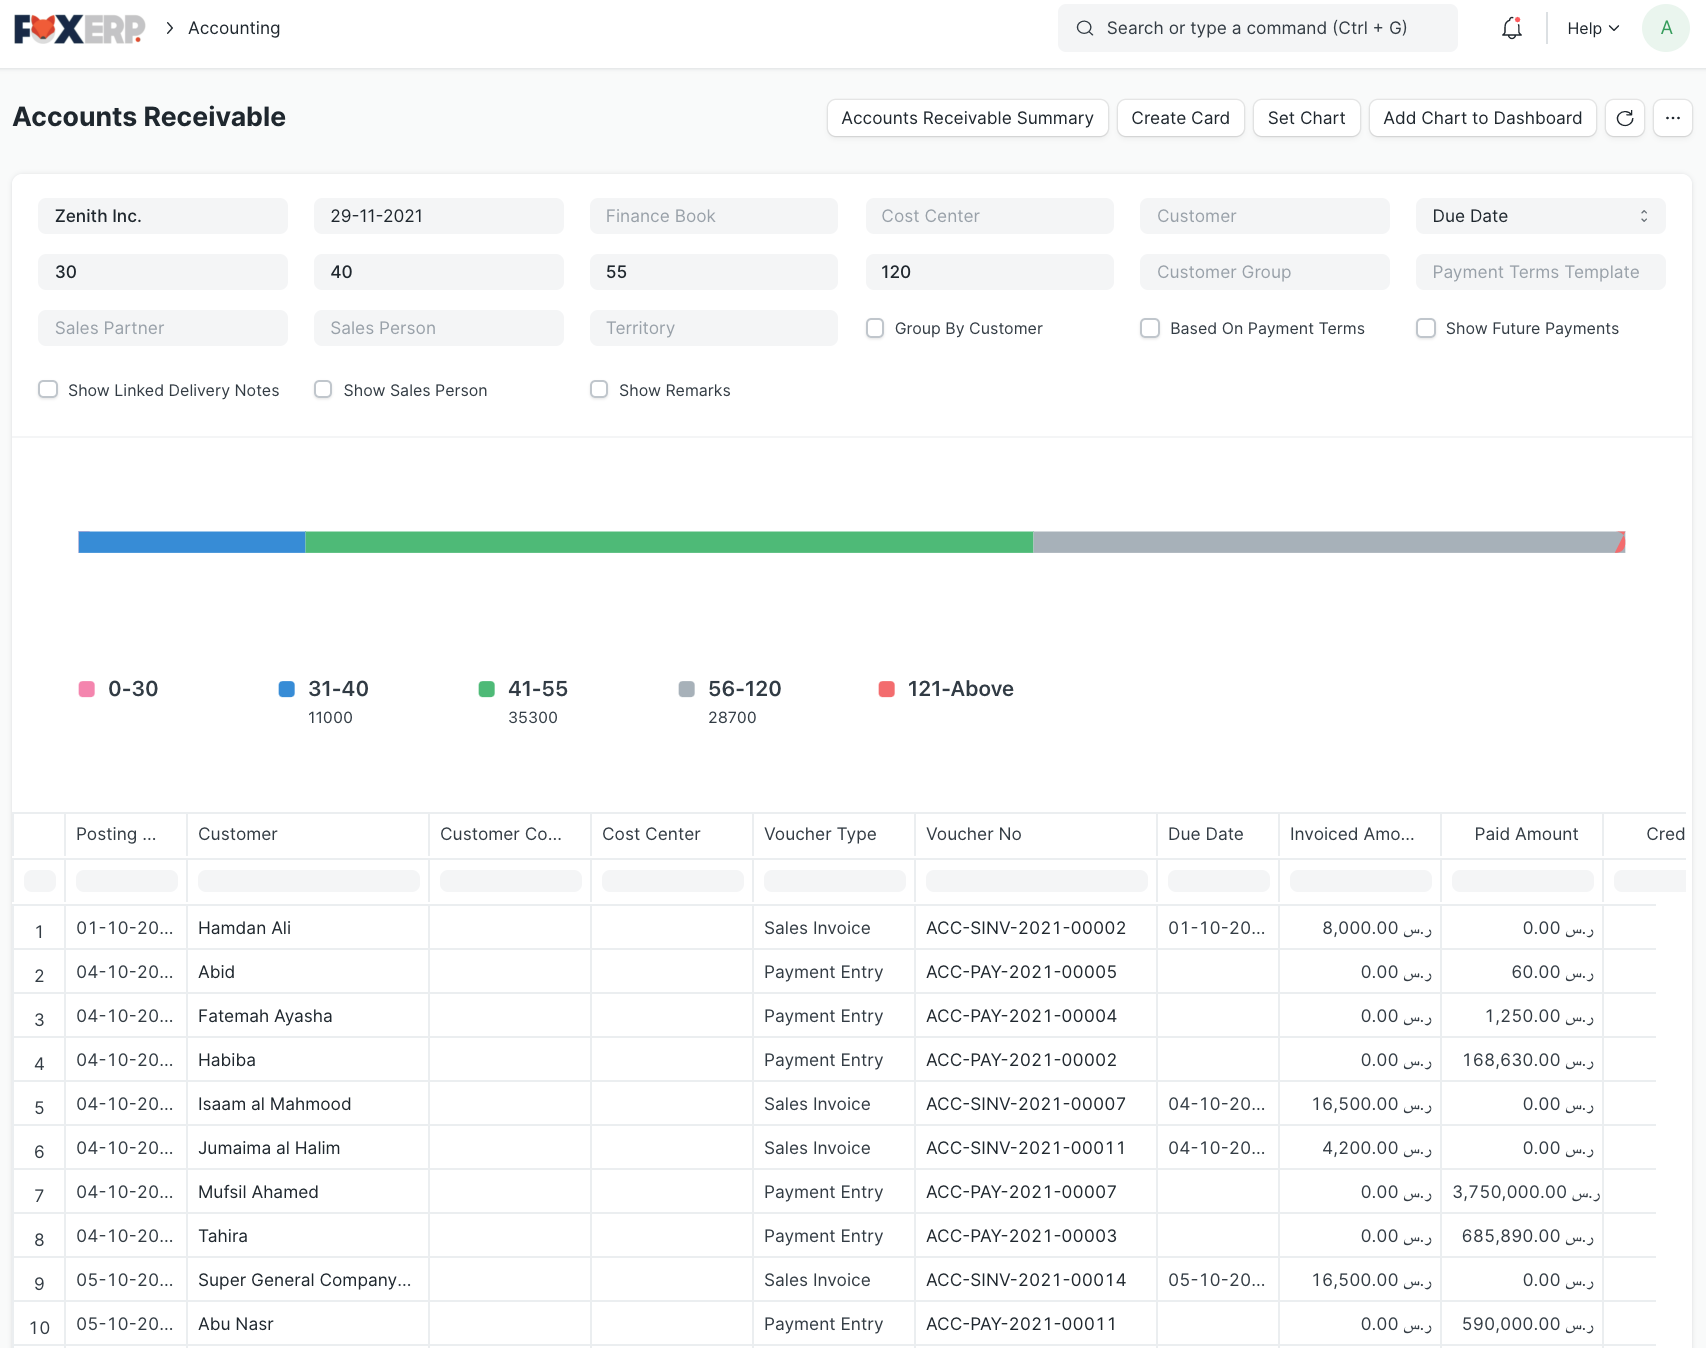Click the Sales Person field
The height and width of the screenshot is (1348, 1706).
438,328
